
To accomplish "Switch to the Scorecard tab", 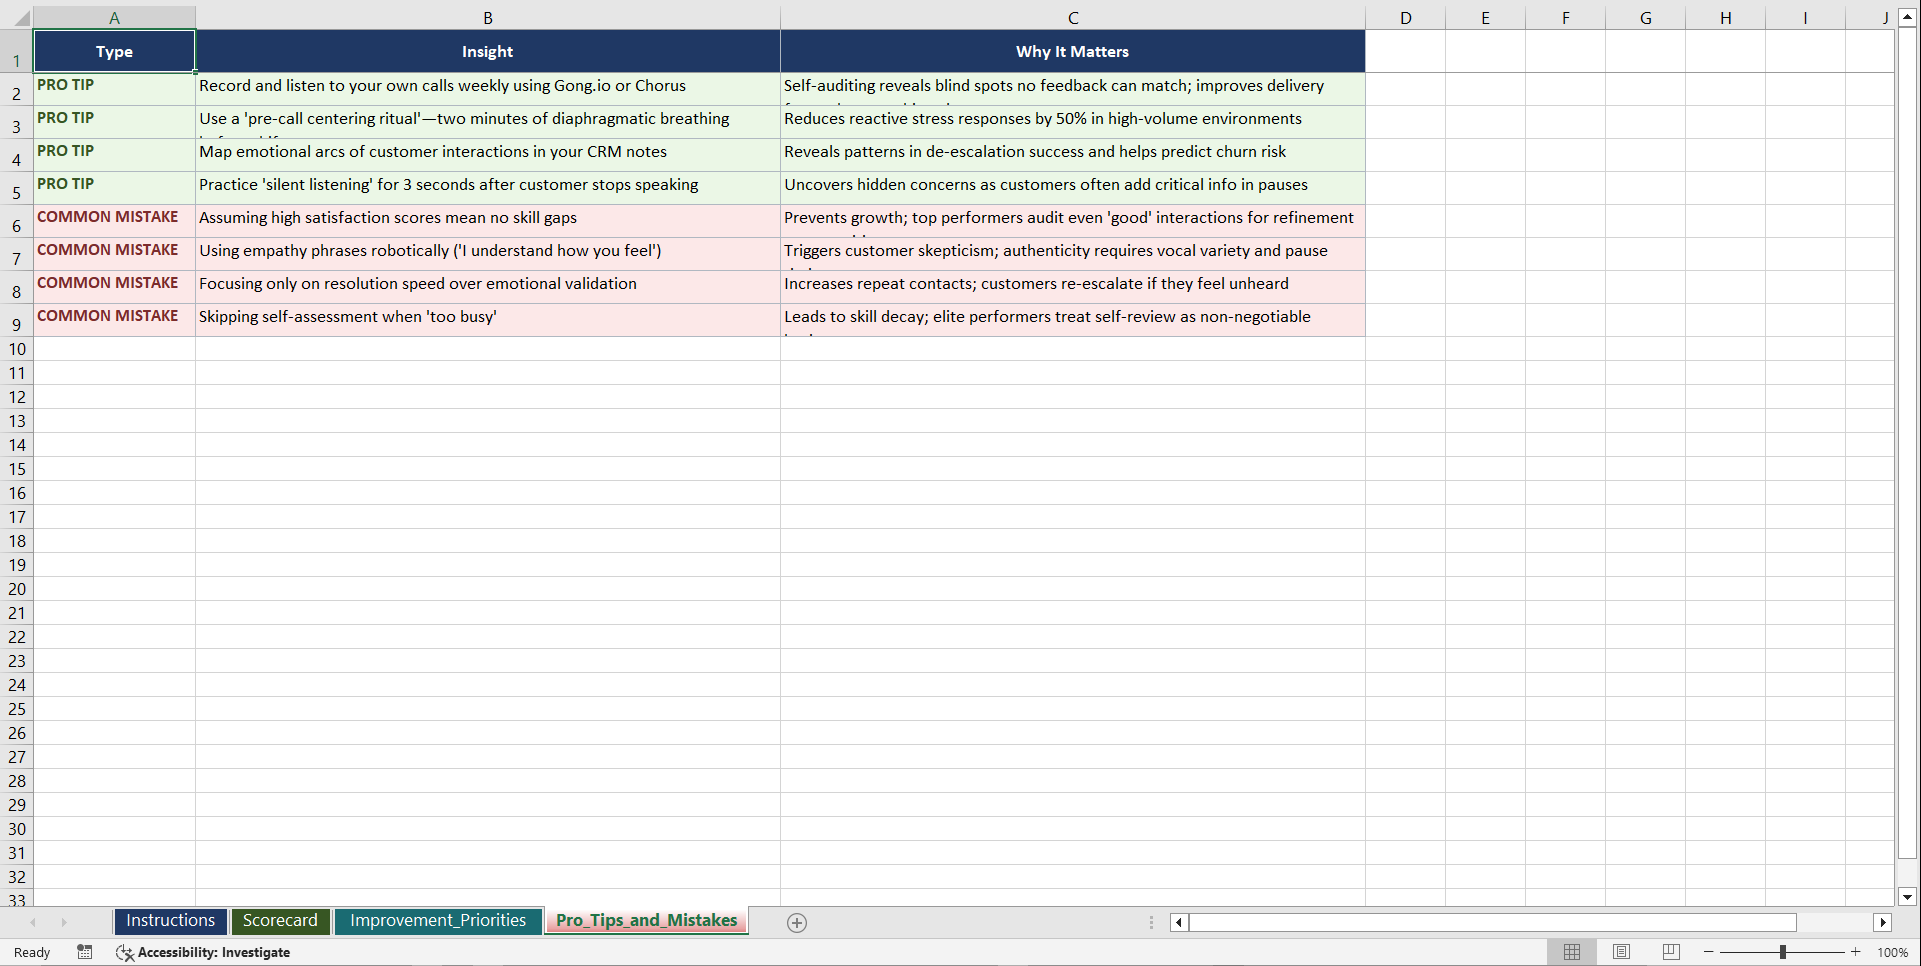I will click(x=280, y=920).
